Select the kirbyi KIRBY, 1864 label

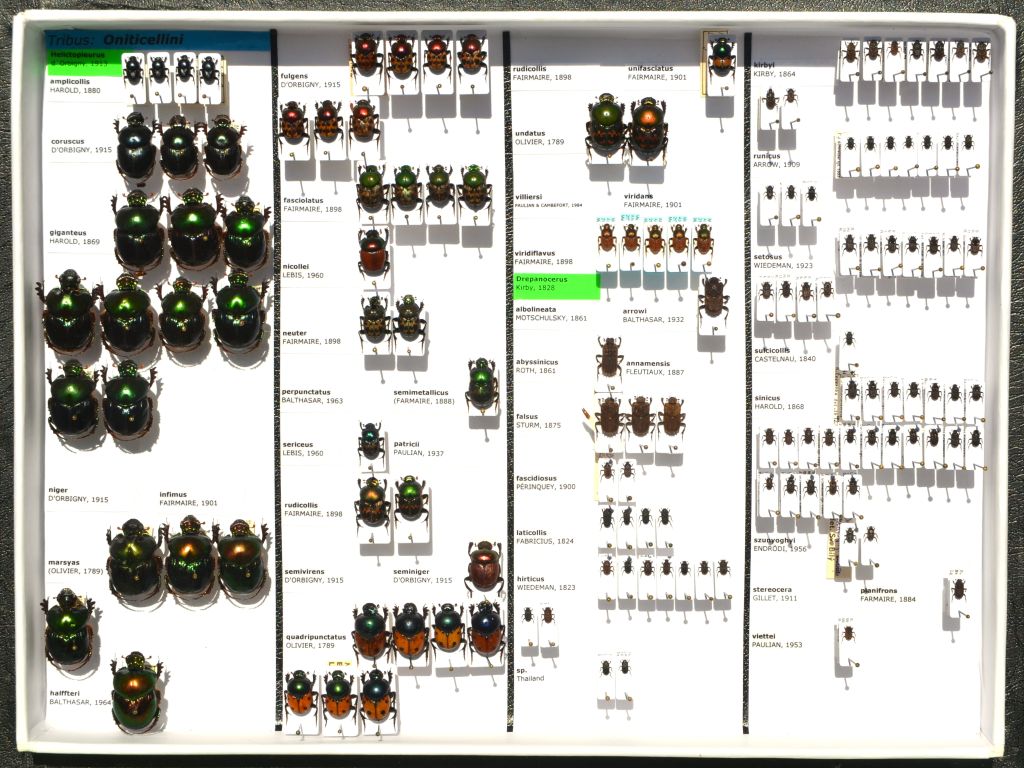click(x=775, y=69)
